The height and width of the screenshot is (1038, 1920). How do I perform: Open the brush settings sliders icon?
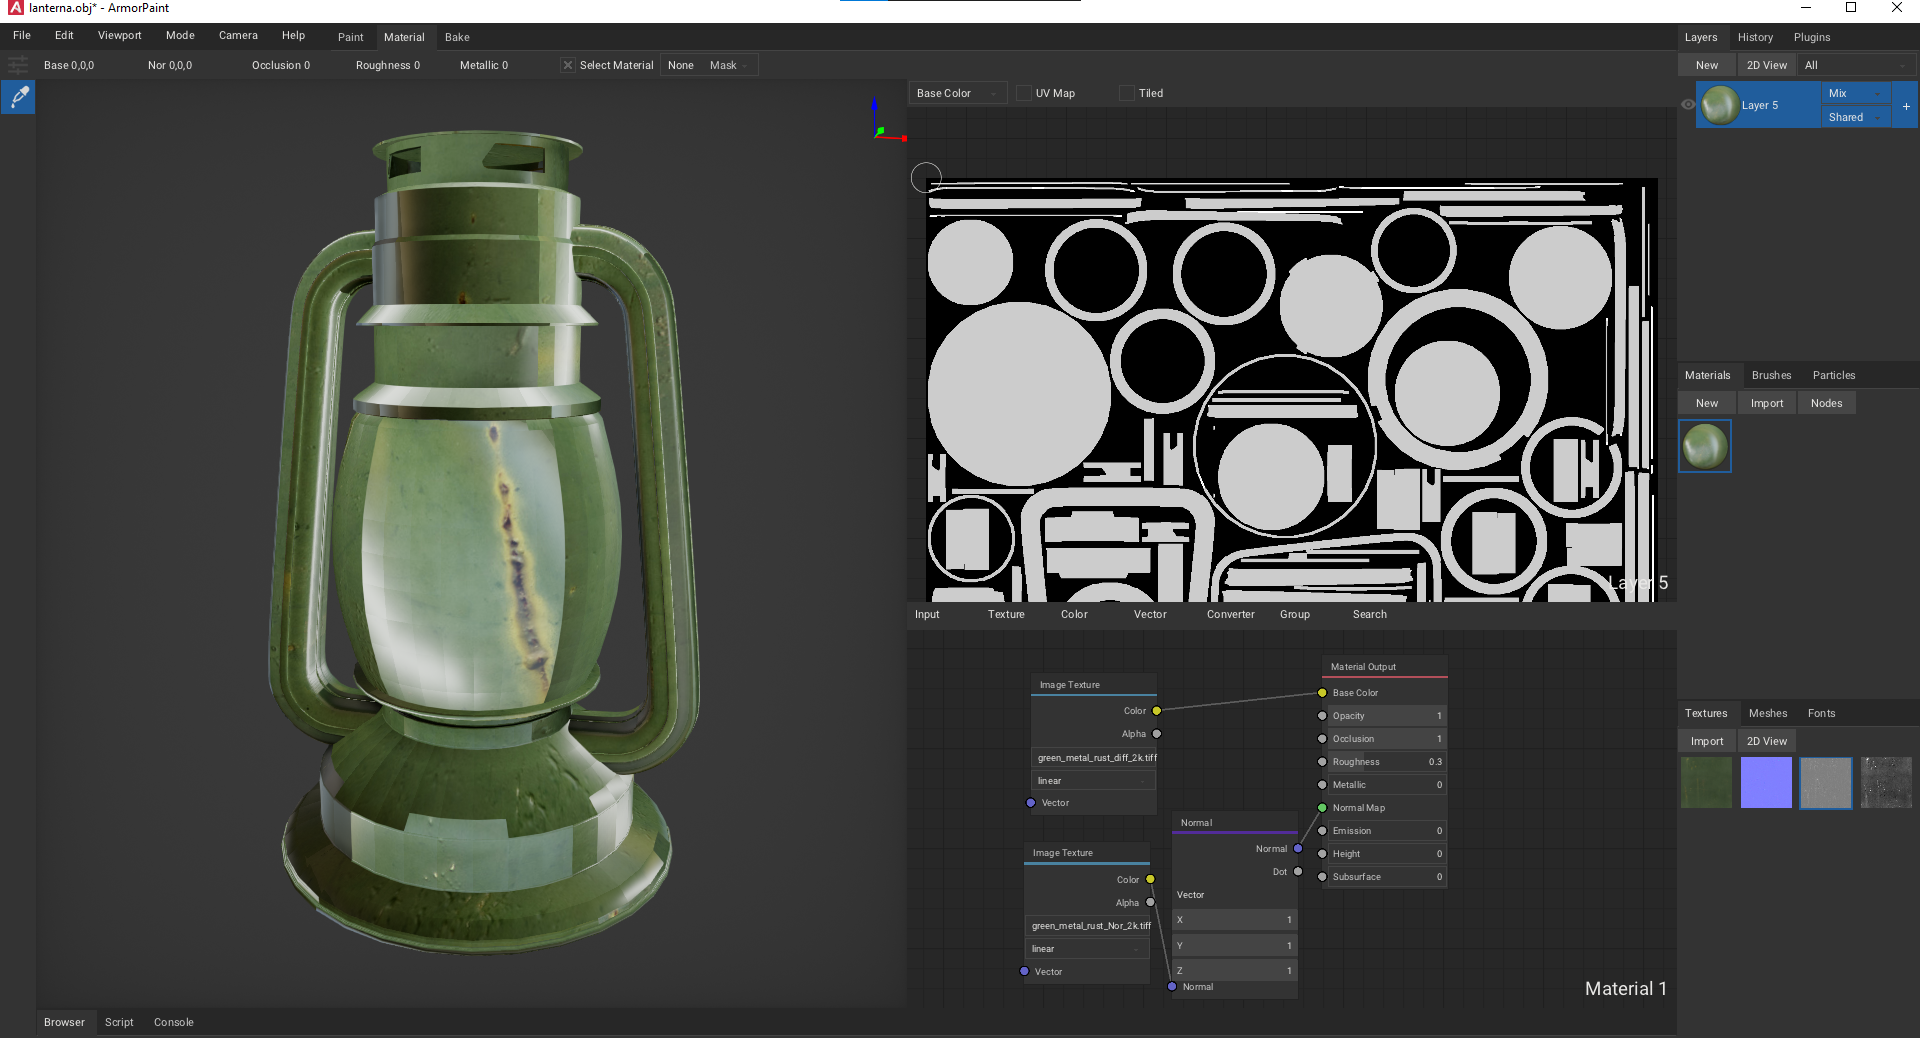[17, 64]
